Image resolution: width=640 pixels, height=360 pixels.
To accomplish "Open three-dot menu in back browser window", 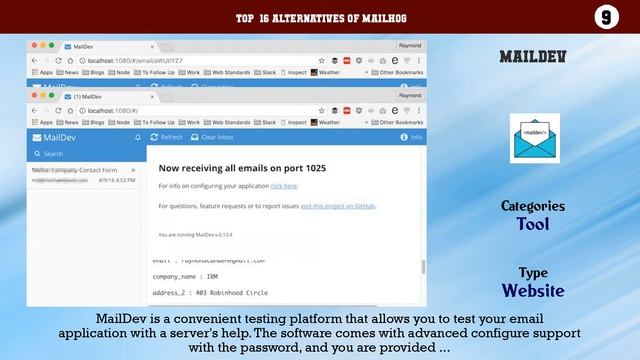I will coord(419,60).
